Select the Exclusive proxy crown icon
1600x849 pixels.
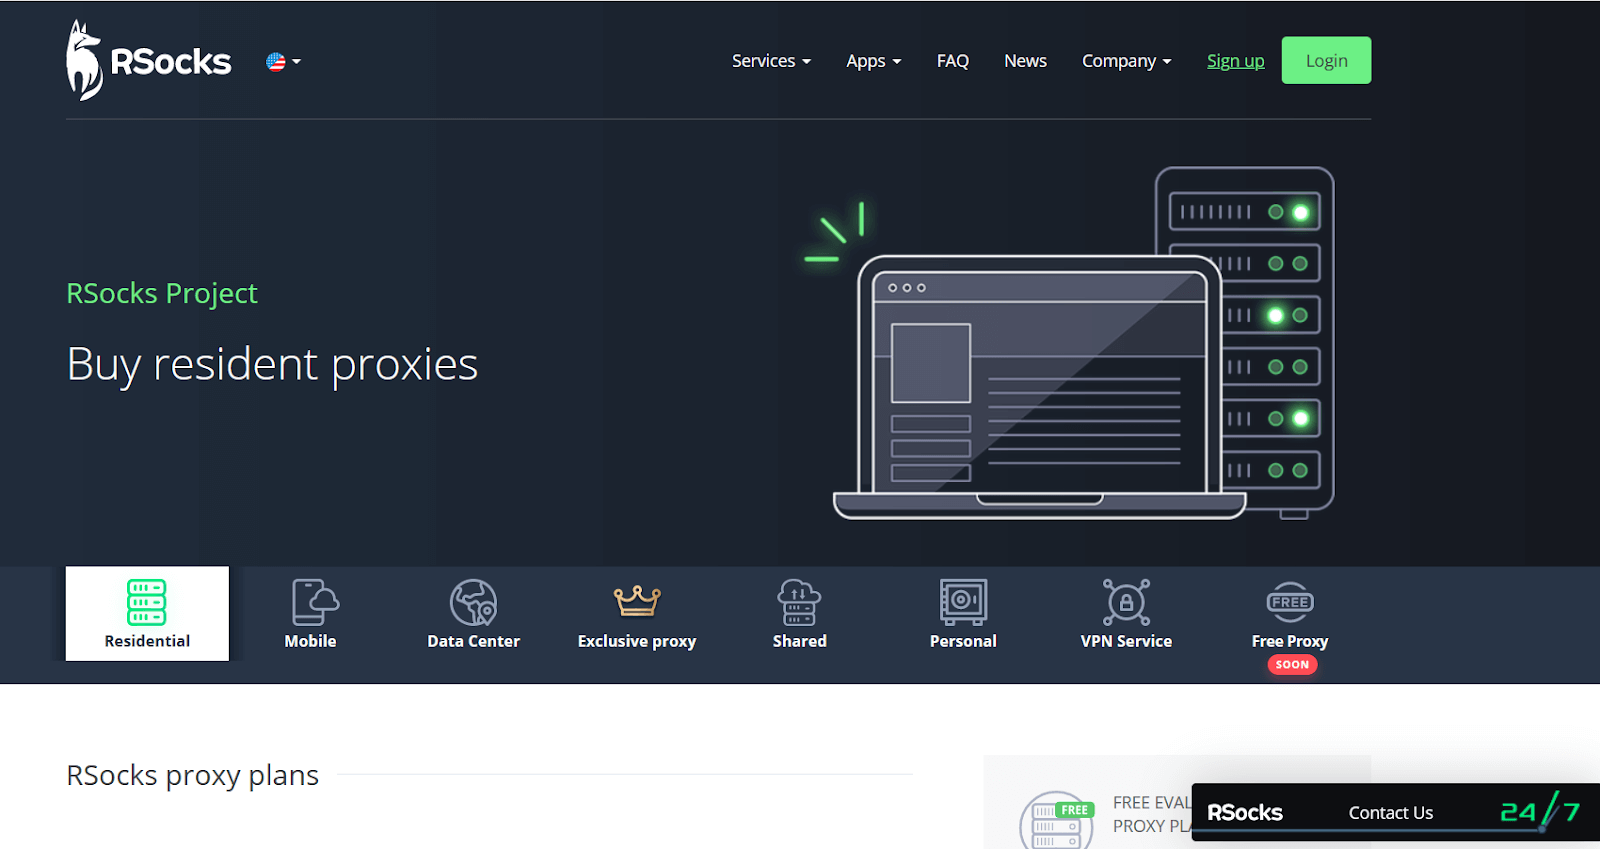(637, 601)
